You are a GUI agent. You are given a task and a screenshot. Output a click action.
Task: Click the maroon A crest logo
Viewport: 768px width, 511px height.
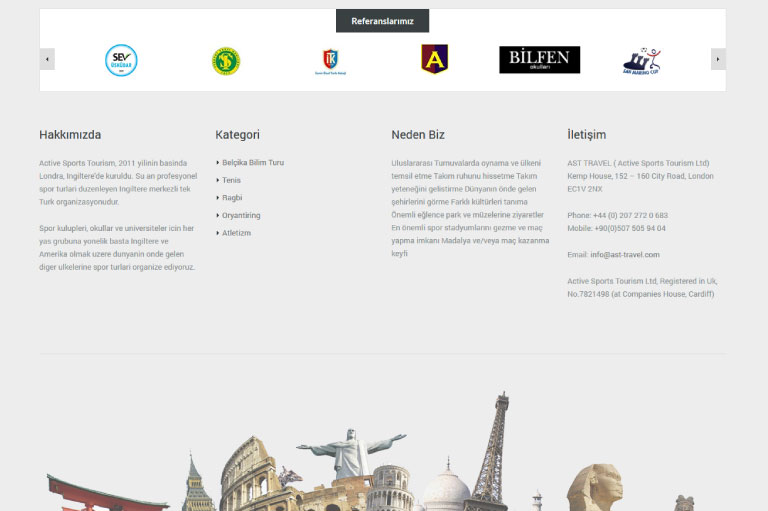click(x=434, y=59)
